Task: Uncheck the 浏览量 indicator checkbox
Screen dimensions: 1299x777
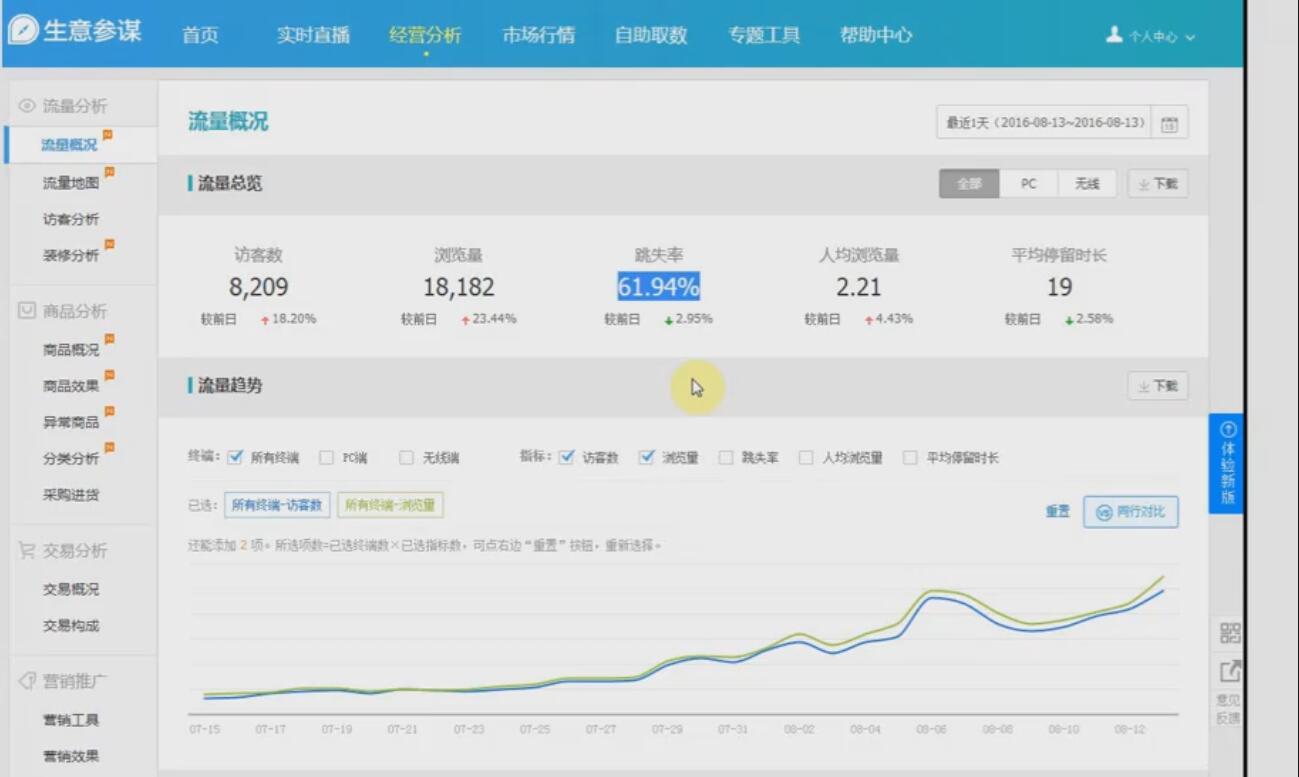Action: coord(647,457)
